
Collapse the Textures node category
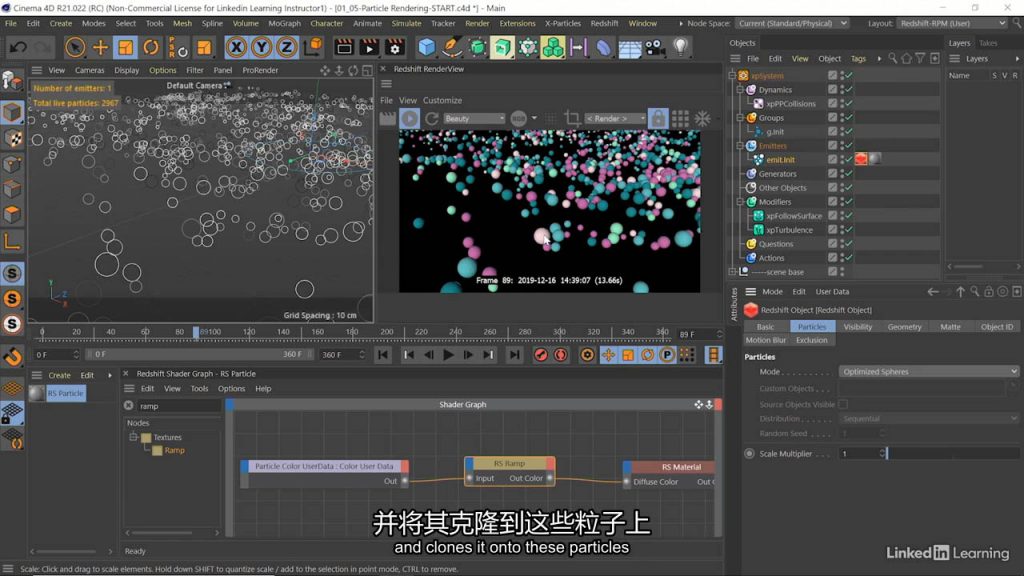tap(133, 437)
